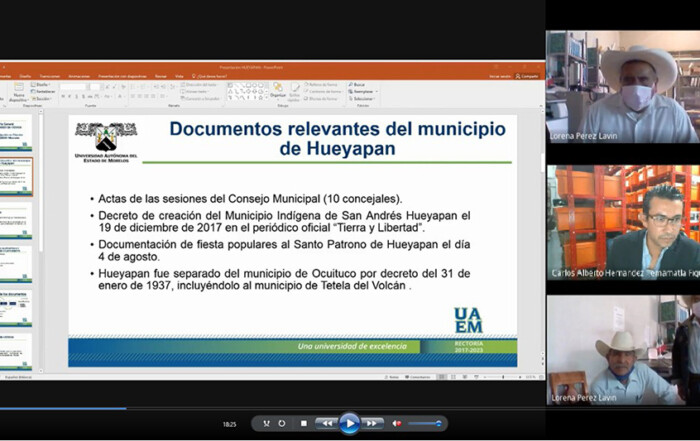Expand the Reemplazar dropdown in ribbon
This screenshot has width=700, height=441.
coord(362,92)
